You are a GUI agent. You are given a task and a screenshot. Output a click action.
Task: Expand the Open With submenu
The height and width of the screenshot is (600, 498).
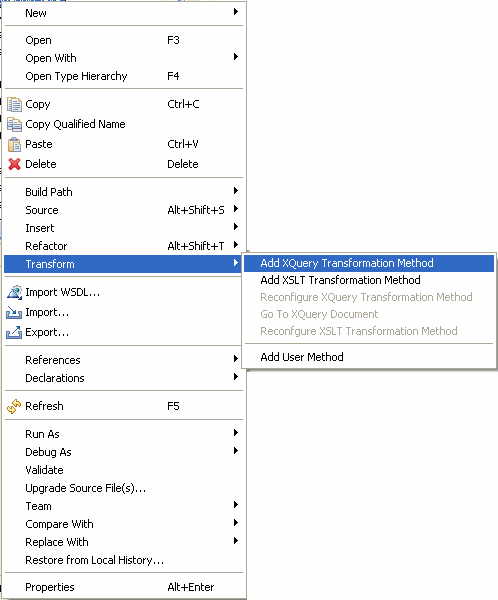(236, 57)
